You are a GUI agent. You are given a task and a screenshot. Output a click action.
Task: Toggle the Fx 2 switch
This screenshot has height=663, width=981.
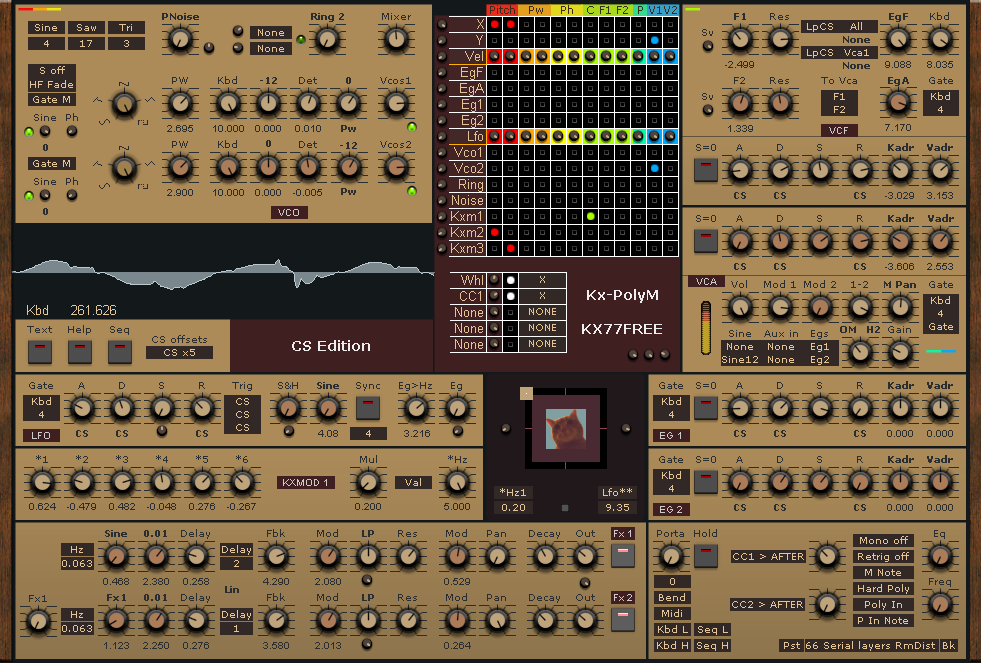click(x=623, y=619)
